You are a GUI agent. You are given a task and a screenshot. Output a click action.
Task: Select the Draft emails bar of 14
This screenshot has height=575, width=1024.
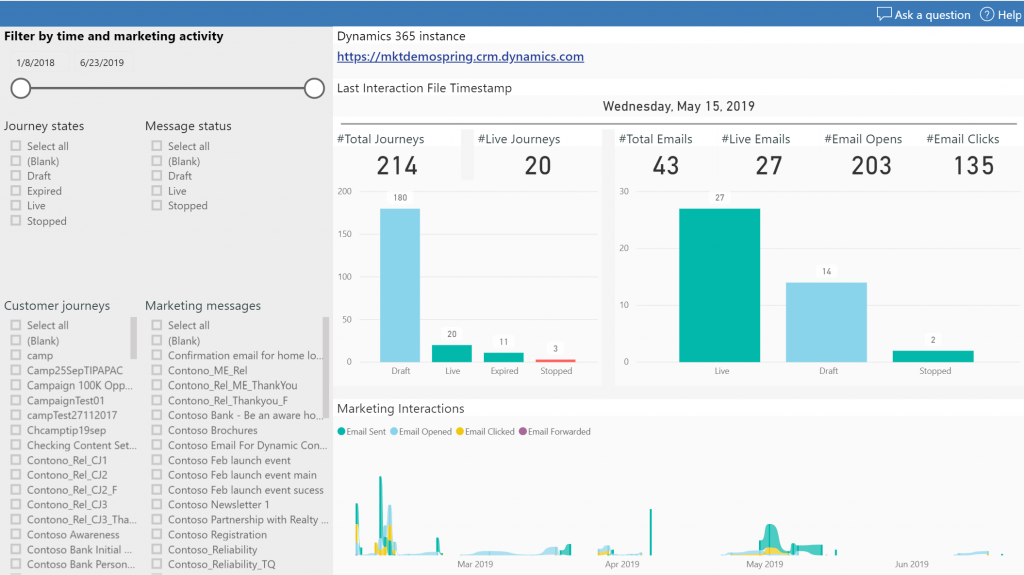click(826, 322)
